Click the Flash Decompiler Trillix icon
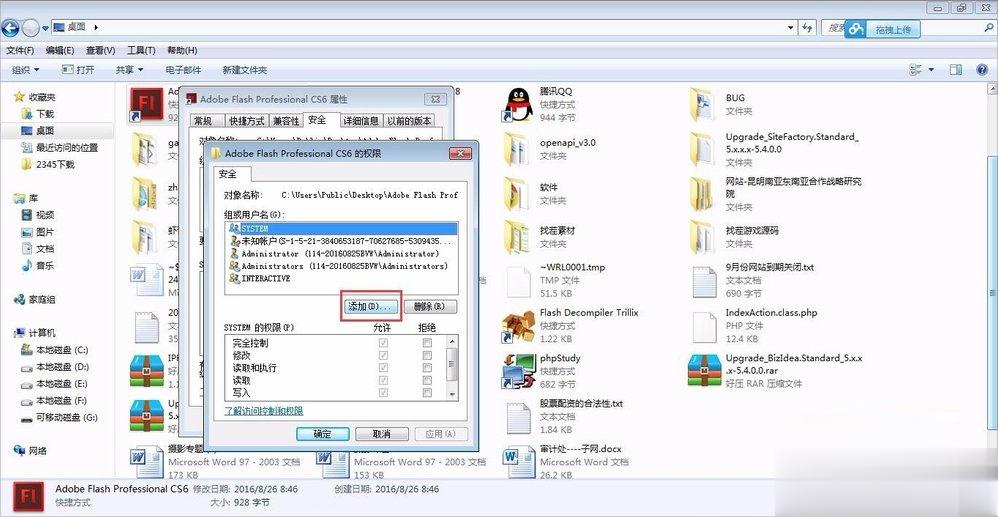998x517 pixels. [x=519, y=325]
